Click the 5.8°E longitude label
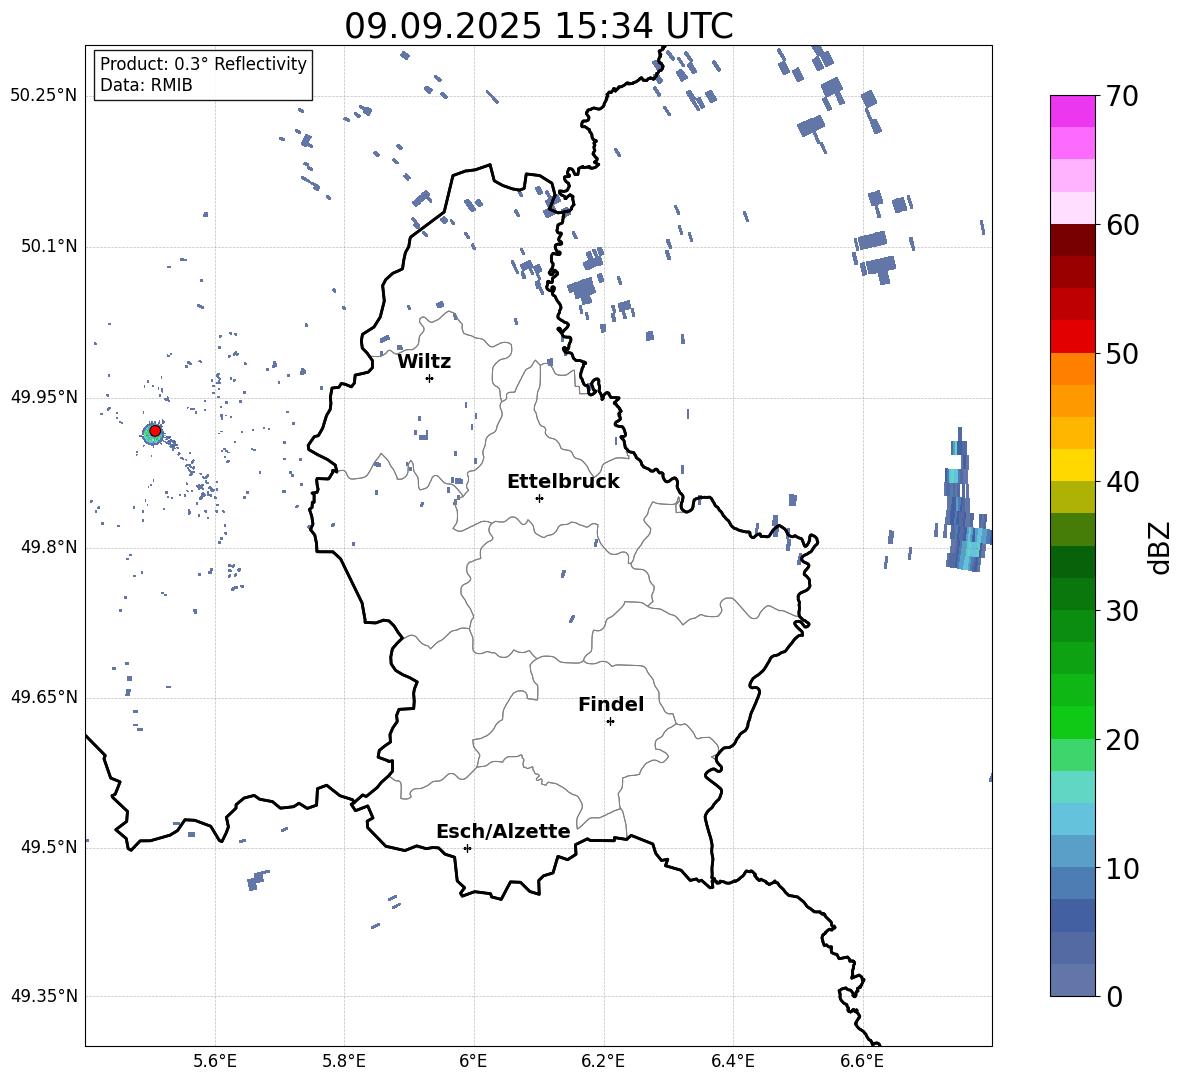This screenshot has height=1081, width=1184. [344, 1061]
